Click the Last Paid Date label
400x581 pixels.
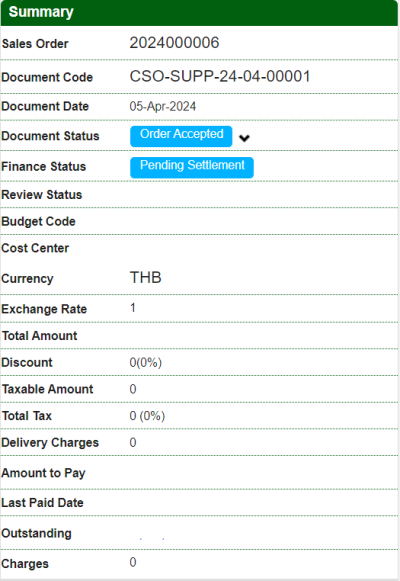(43, 503)
